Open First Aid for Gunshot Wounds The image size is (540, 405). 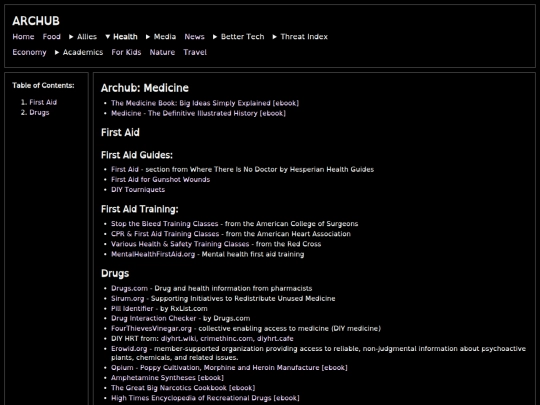(160, 179)
